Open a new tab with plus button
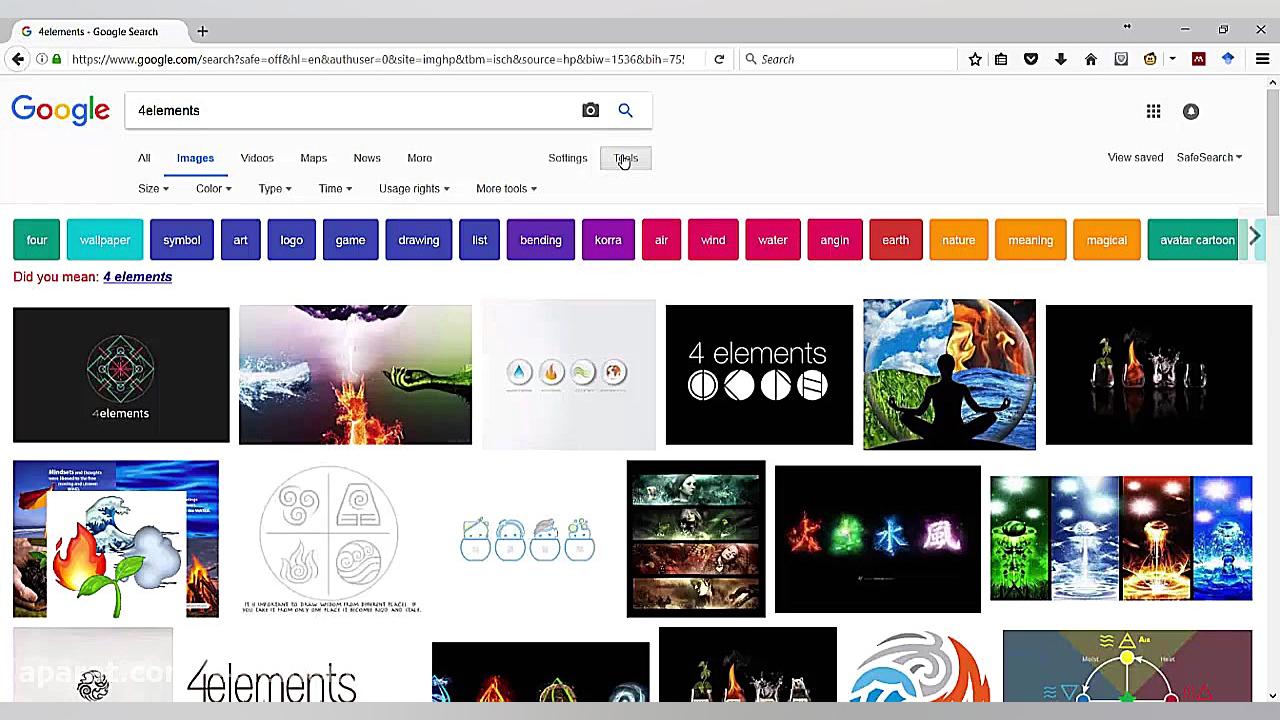The height and width of the screenshot is (720, 1280). (x=202, y=31)
